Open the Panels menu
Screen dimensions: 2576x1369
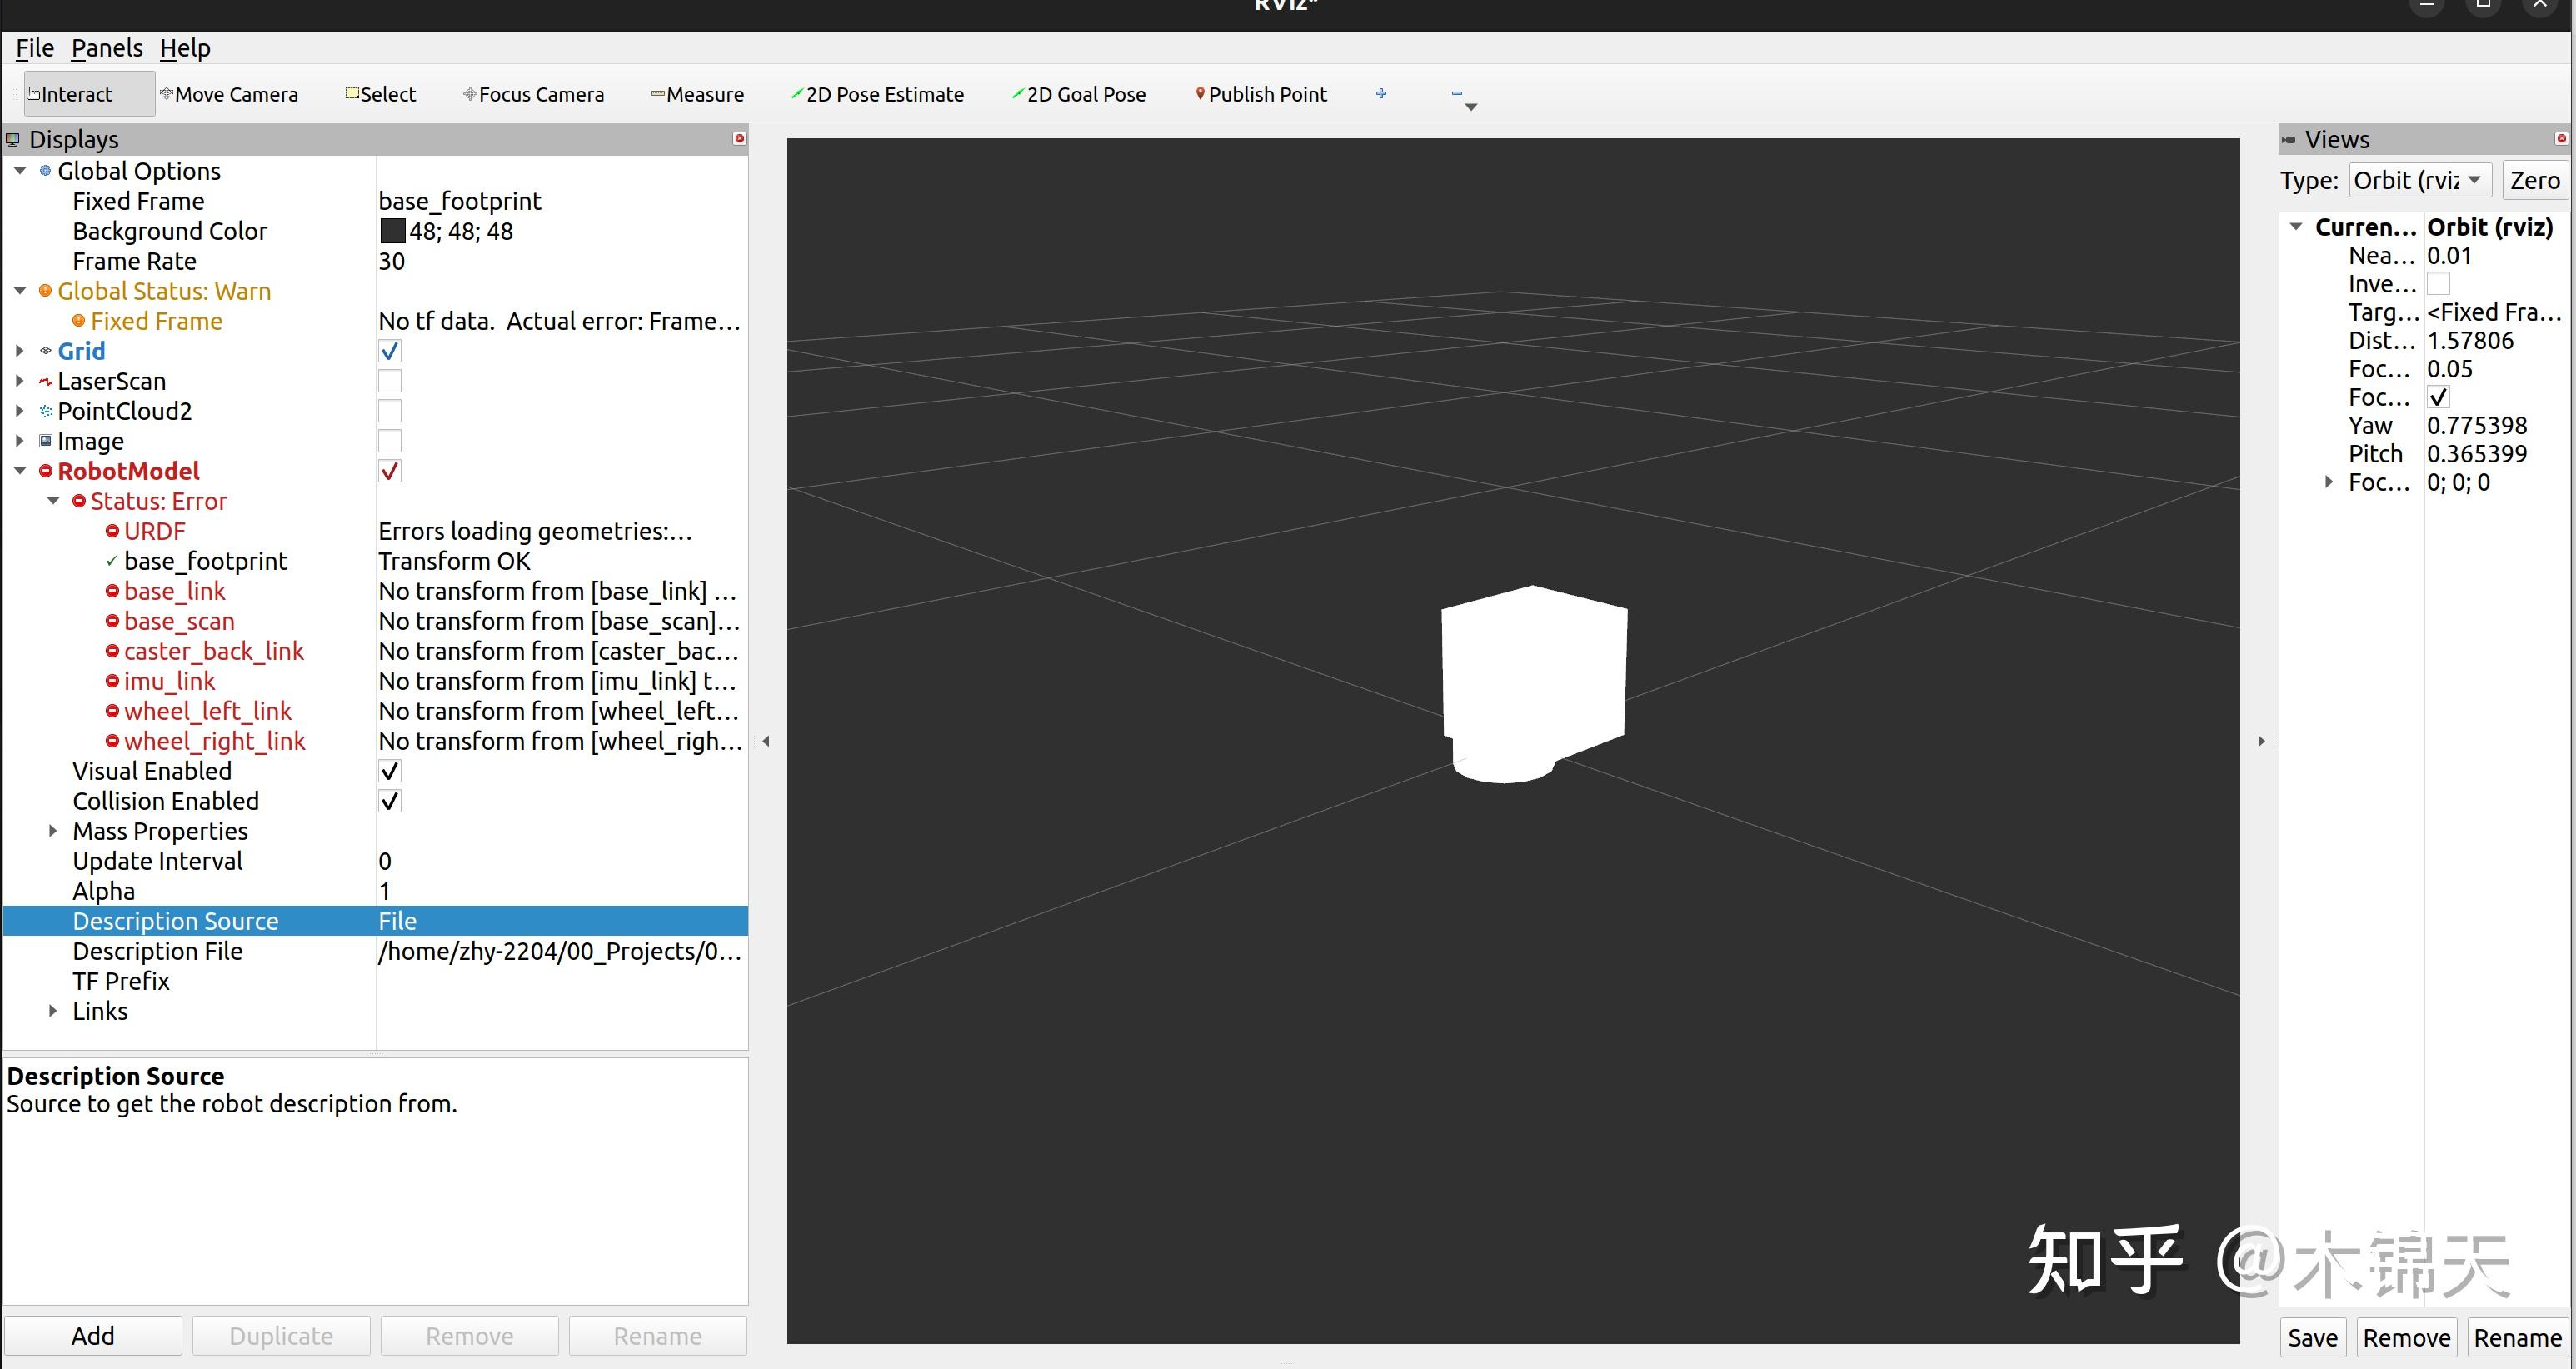point(107,48)
